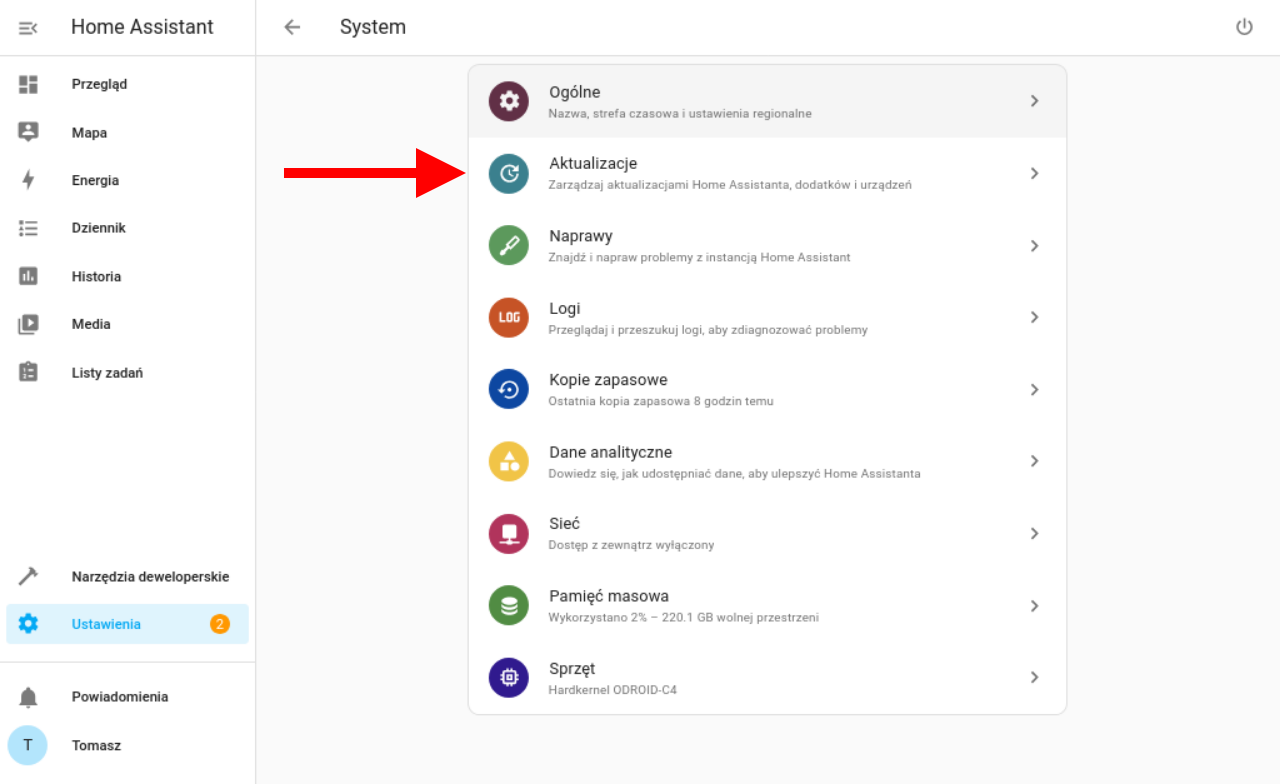
Task: Open Listy zadań in sidebar
Action: point(107,372)
